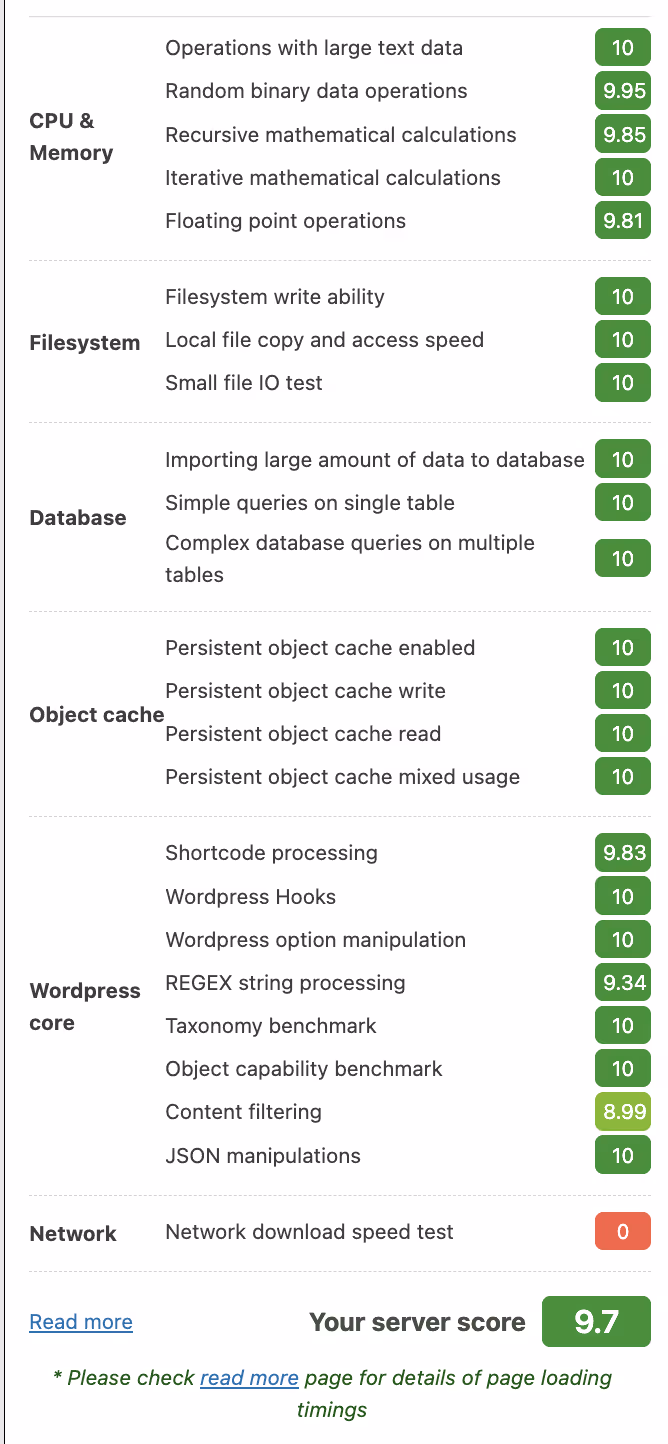Select the 9.85 recursive calculations score

[x=622, y=135]
